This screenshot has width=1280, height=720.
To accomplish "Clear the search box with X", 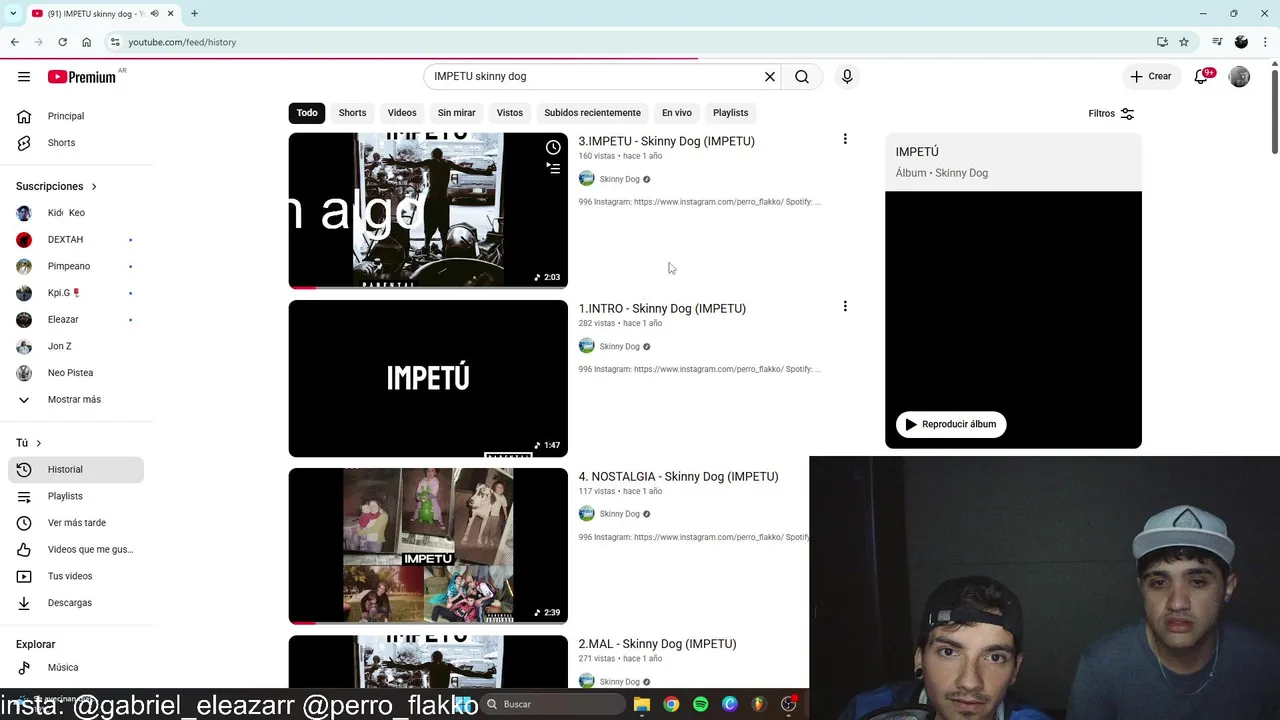I will (770, 77).
